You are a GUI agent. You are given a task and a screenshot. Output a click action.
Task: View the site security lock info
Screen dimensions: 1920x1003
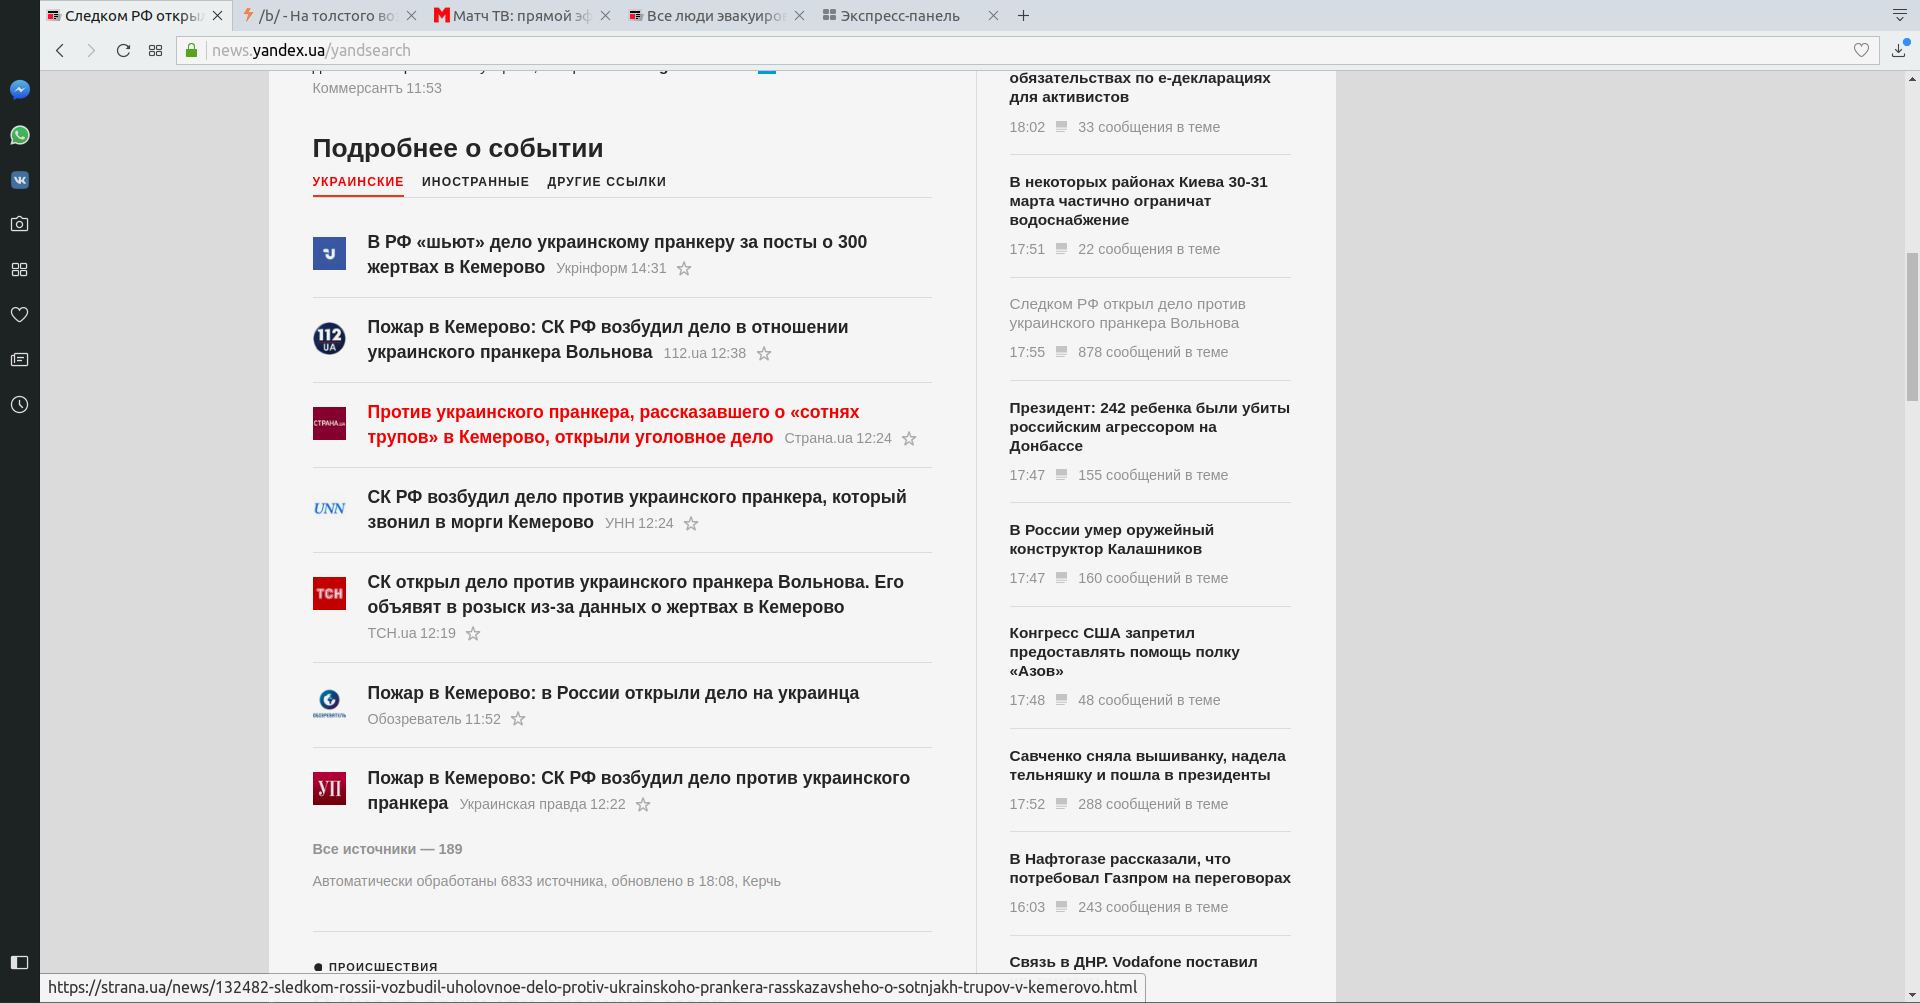(x=192, y=50)
